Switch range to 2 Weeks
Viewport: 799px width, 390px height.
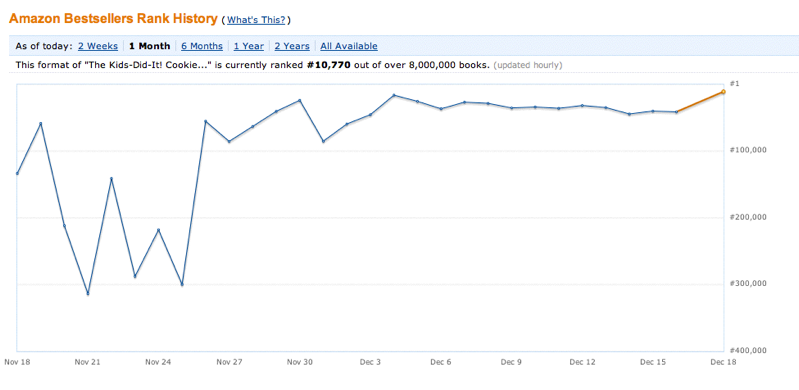tap(98, 46)
